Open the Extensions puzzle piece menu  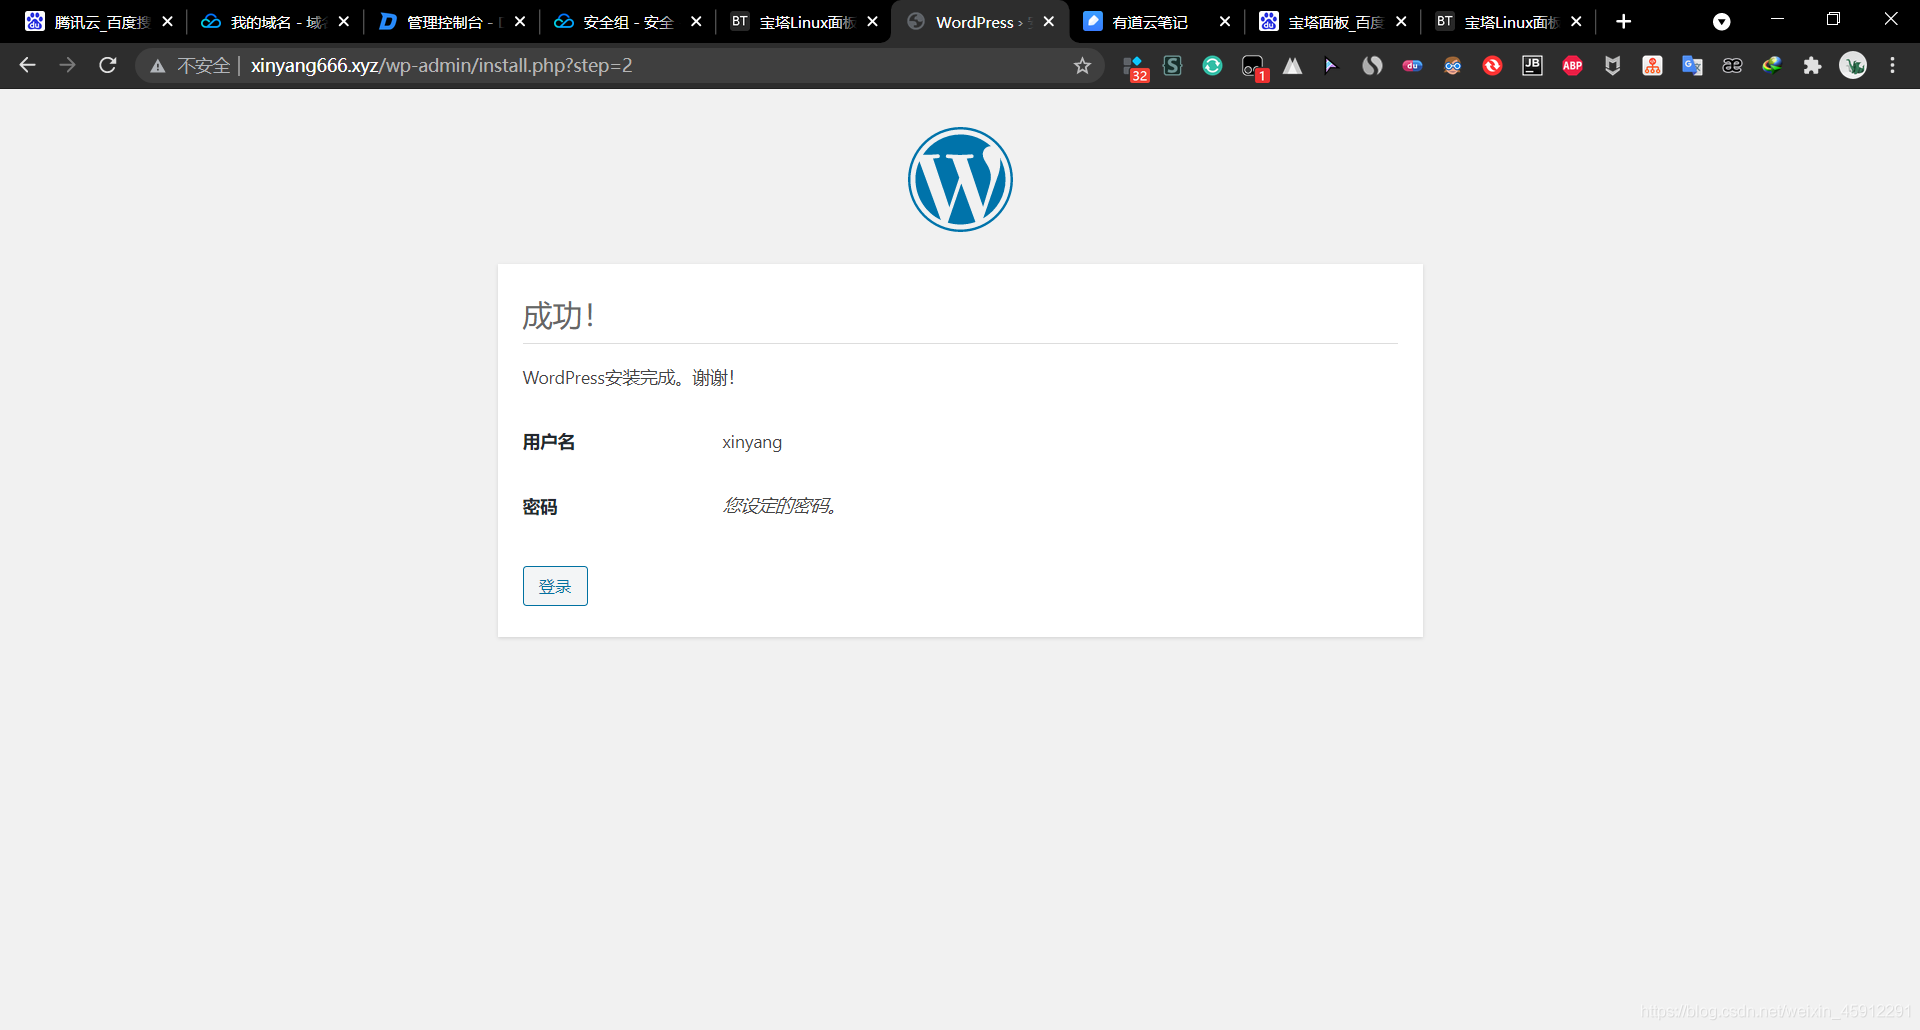(1812, 65)
